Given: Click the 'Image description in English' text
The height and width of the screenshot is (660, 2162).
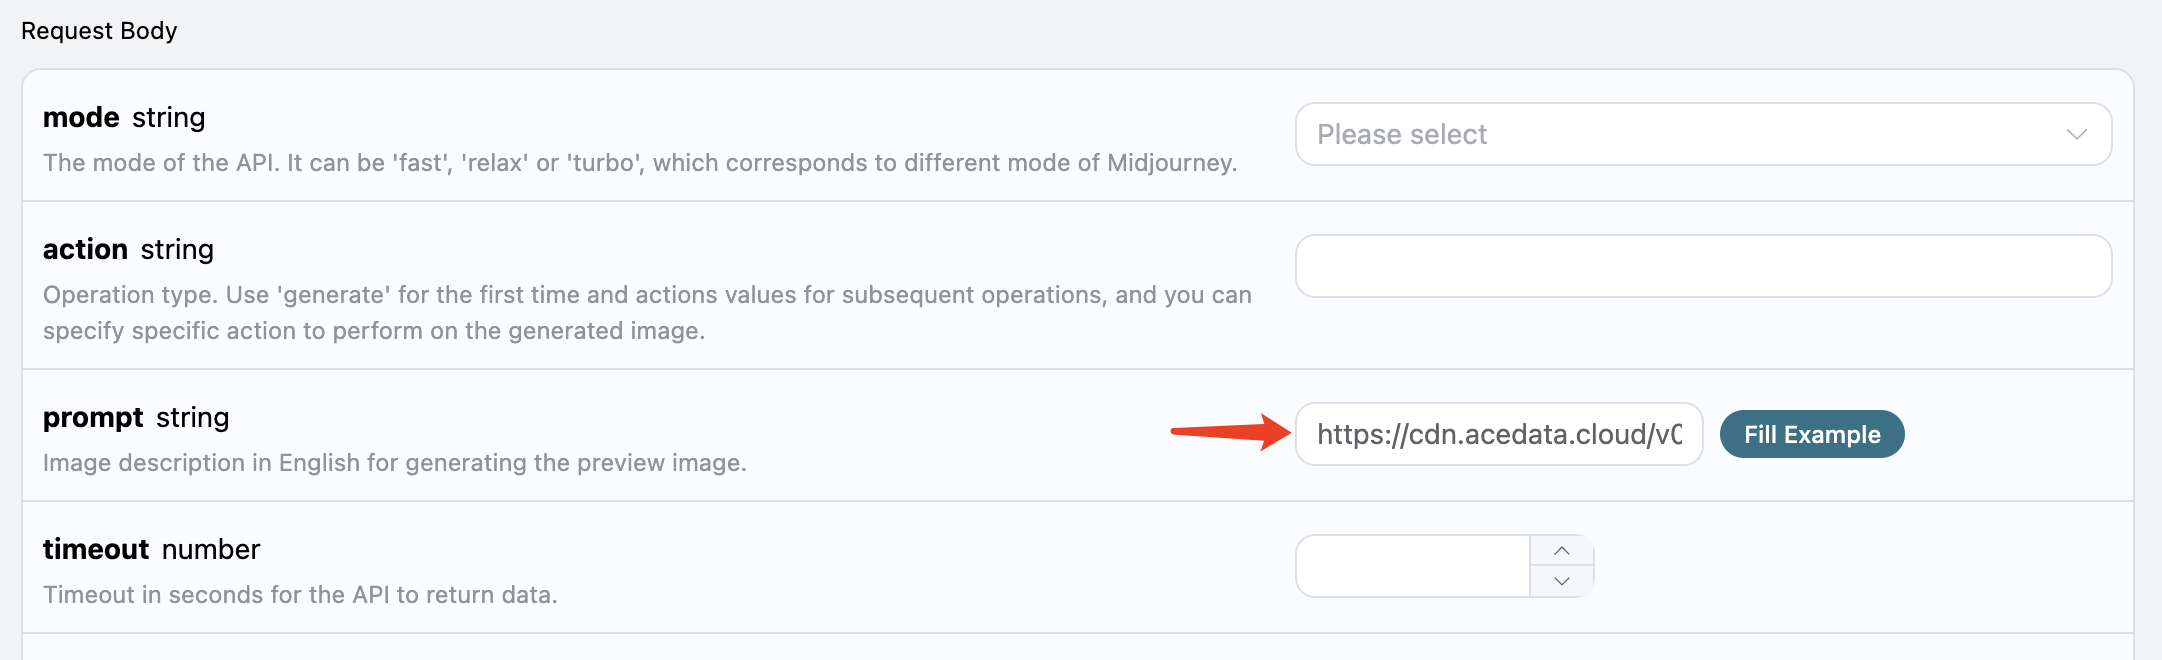Looking at the screenshot, I should click(395, 463).
